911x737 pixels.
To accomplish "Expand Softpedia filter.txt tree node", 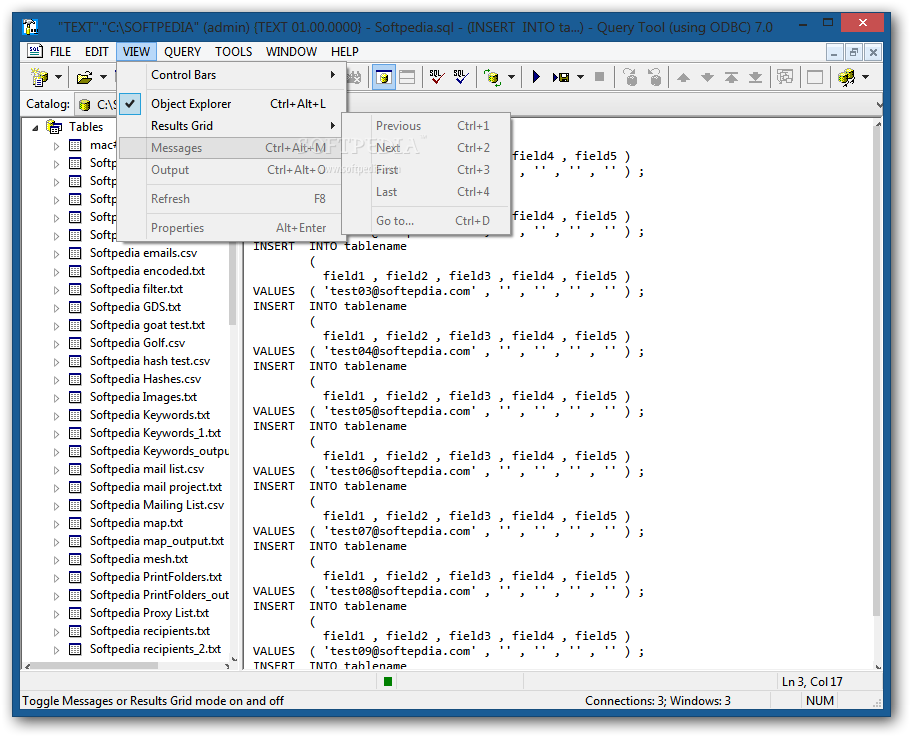I will pos(56,290).
